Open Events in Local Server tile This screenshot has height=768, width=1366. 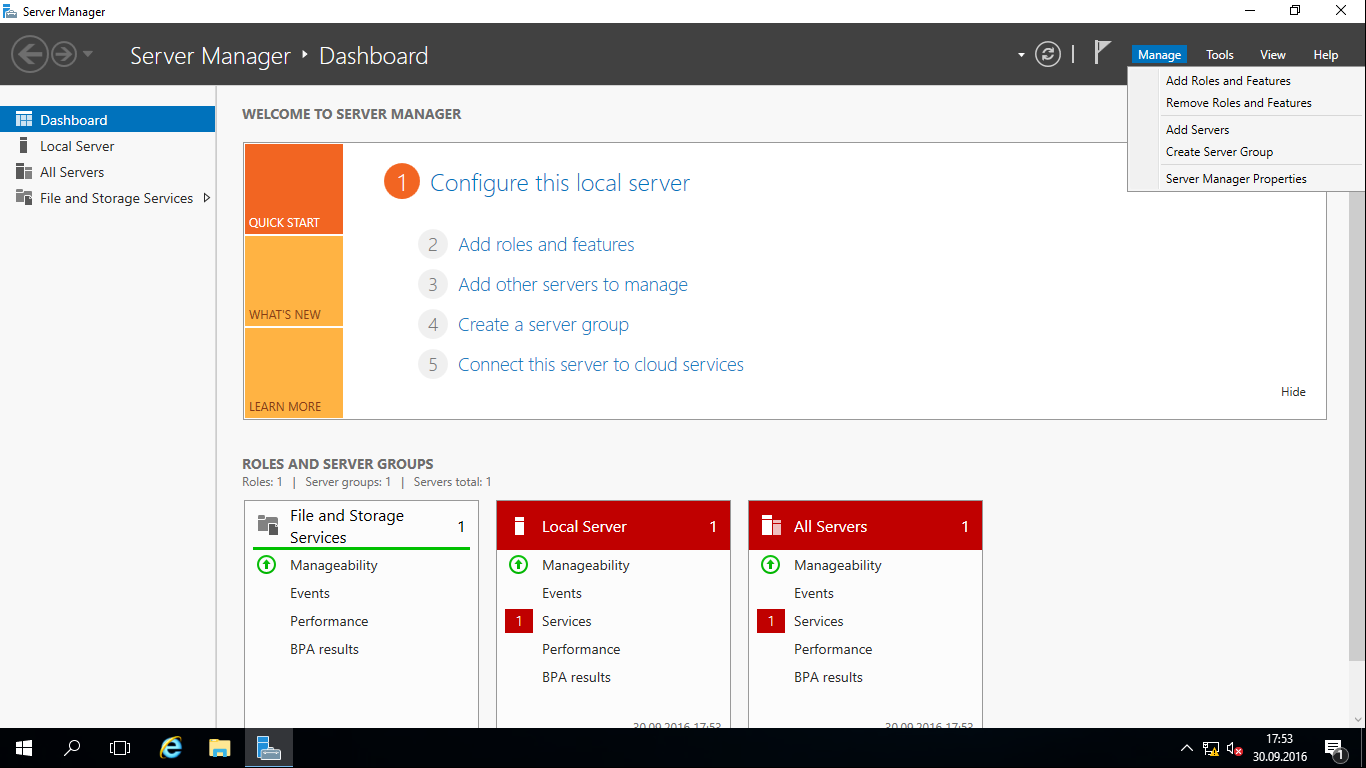[x=562, y=593]
